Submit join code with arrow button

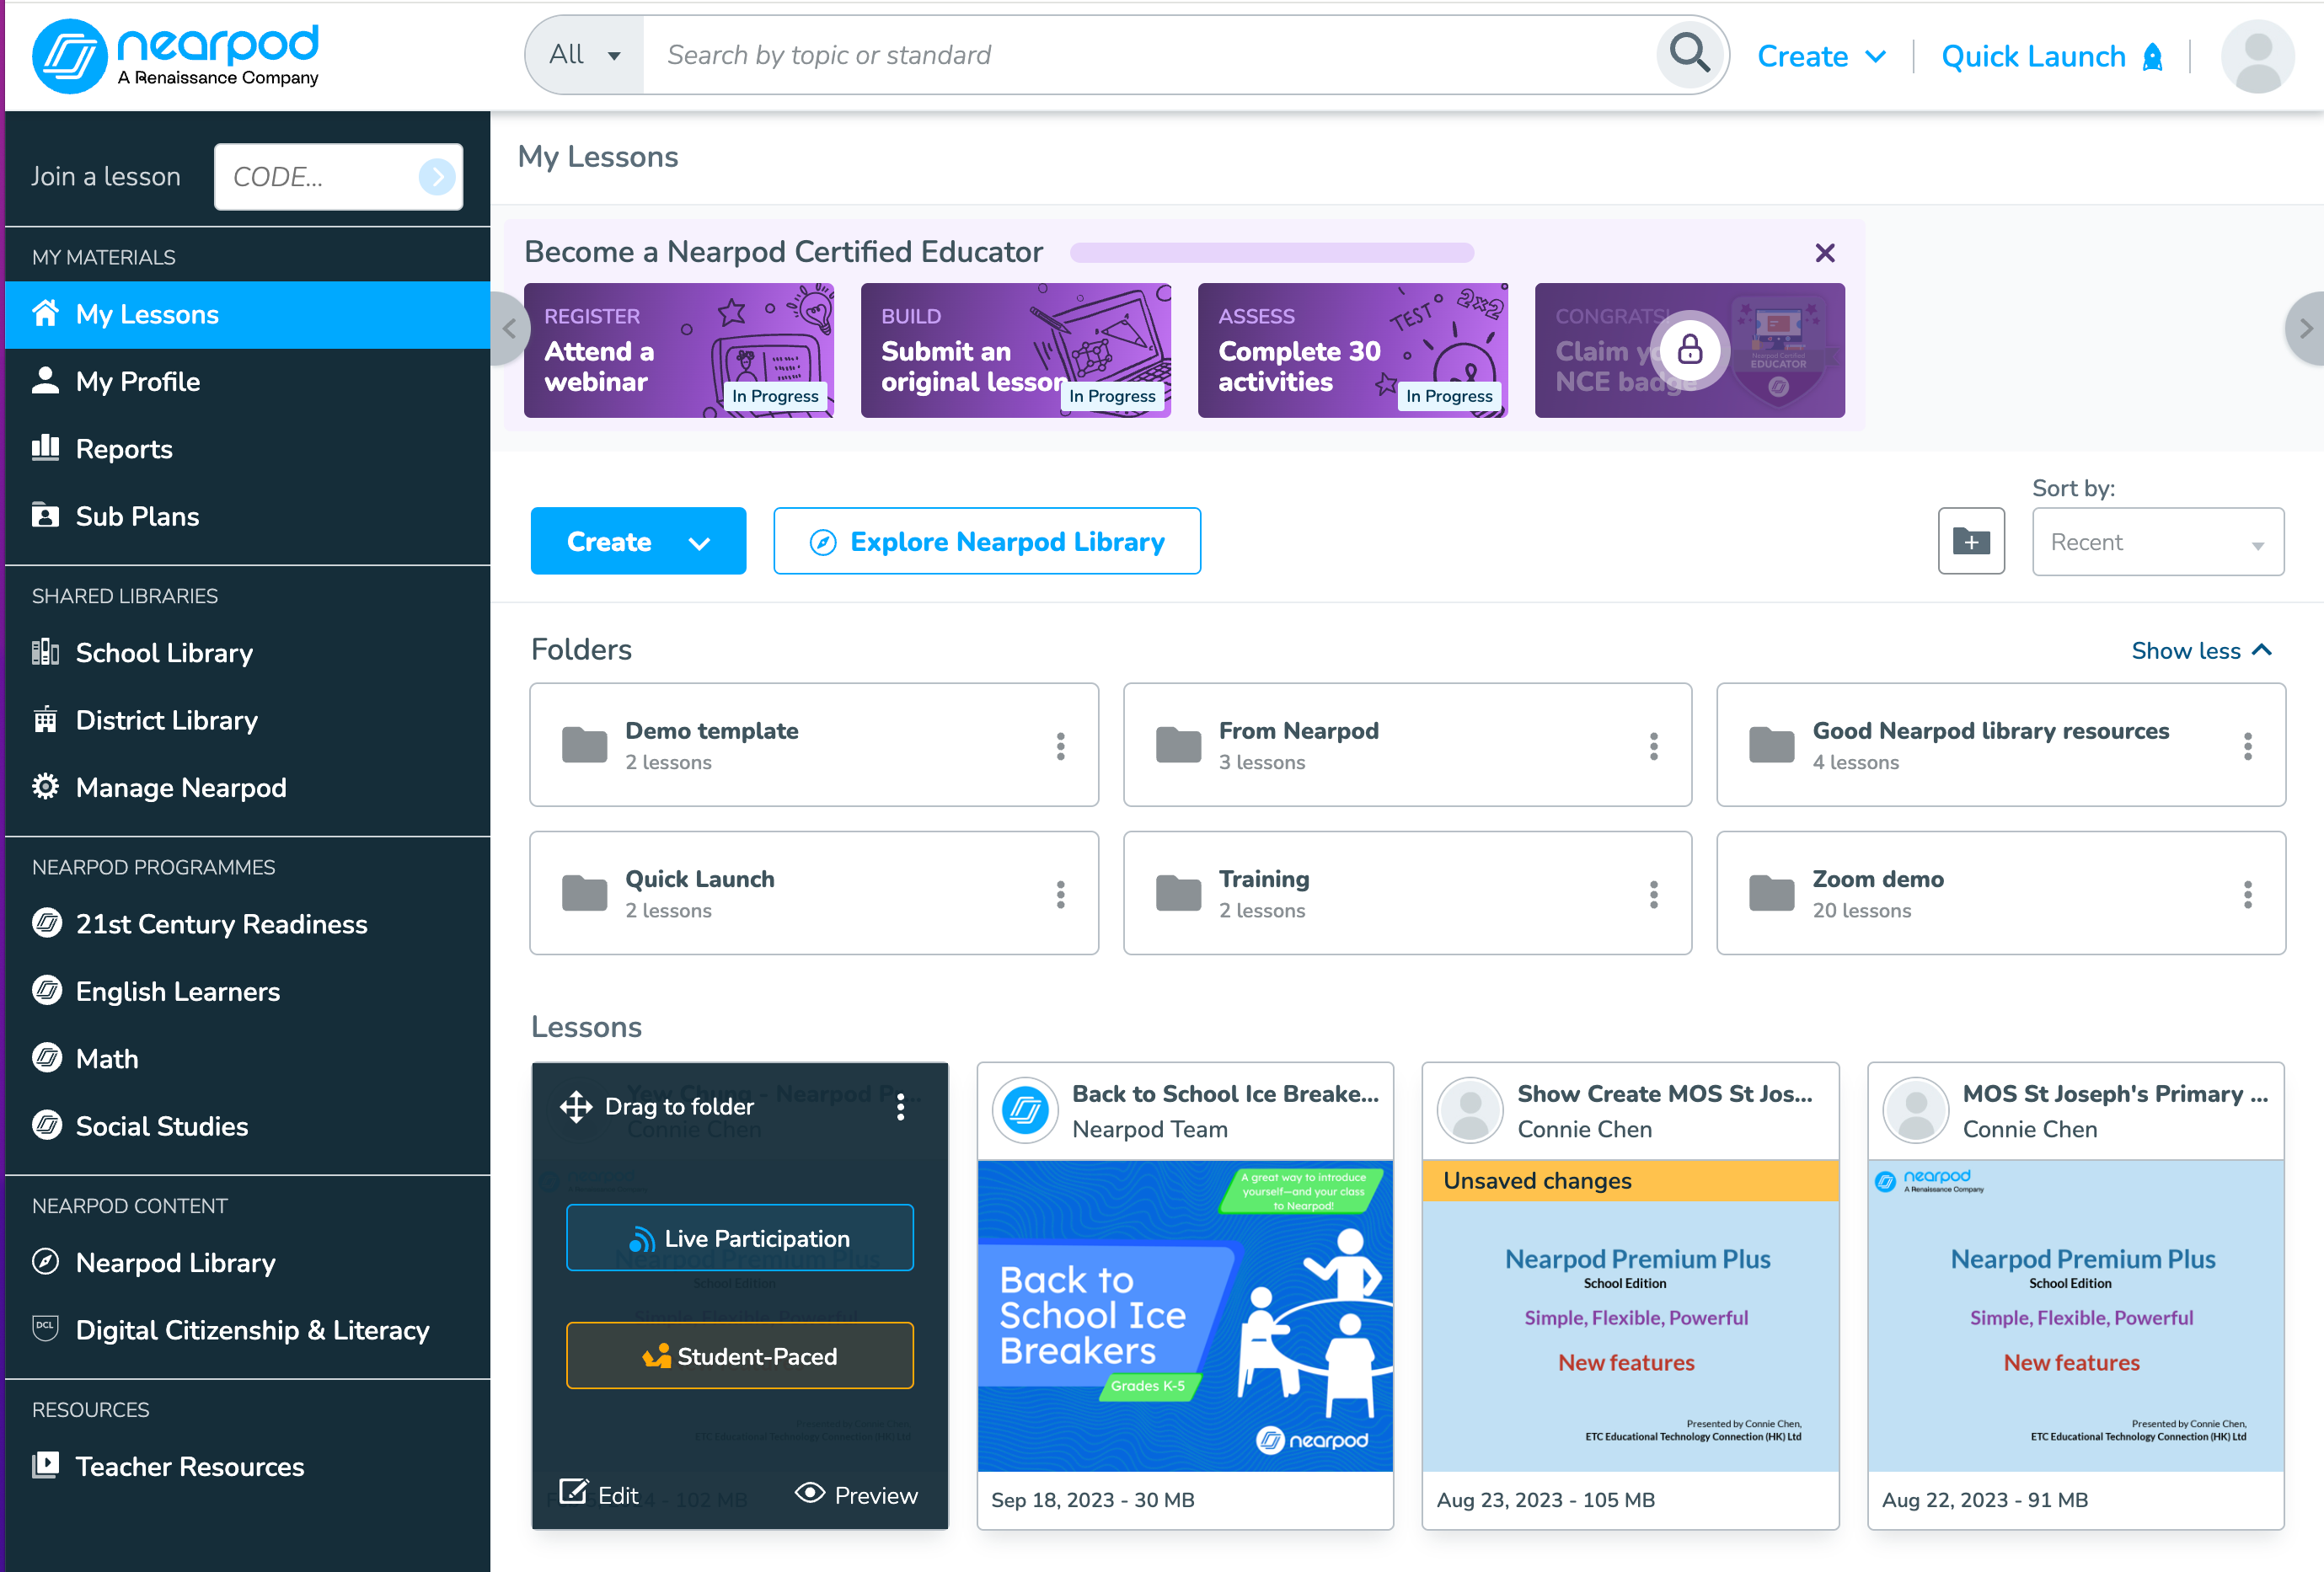pyautogui.click(x=436, y=177)
